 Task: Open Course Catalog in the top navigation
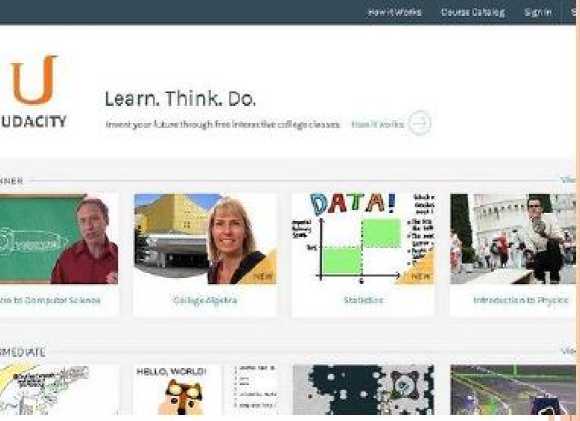point(472,12)
